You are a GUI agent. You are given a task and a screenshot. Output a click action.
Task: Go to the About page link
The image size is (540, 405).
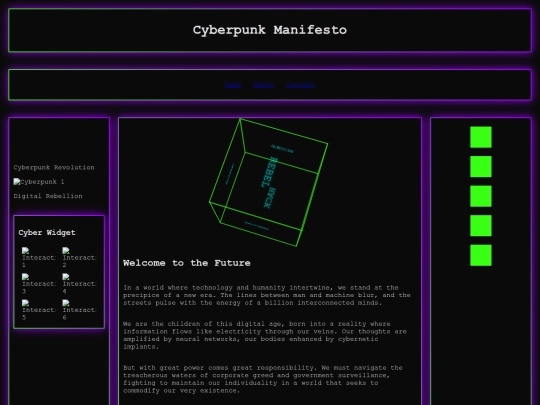coord(263,85)
